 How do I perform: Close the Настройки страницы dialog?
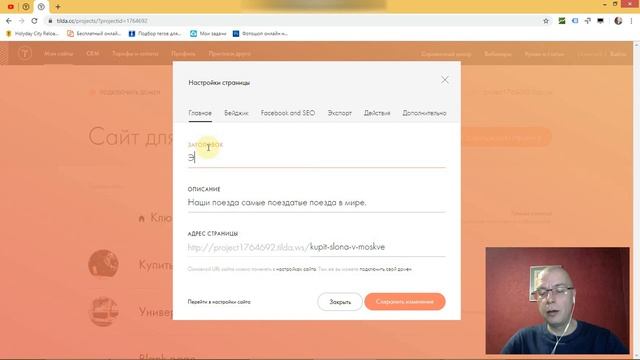(444, 80)
